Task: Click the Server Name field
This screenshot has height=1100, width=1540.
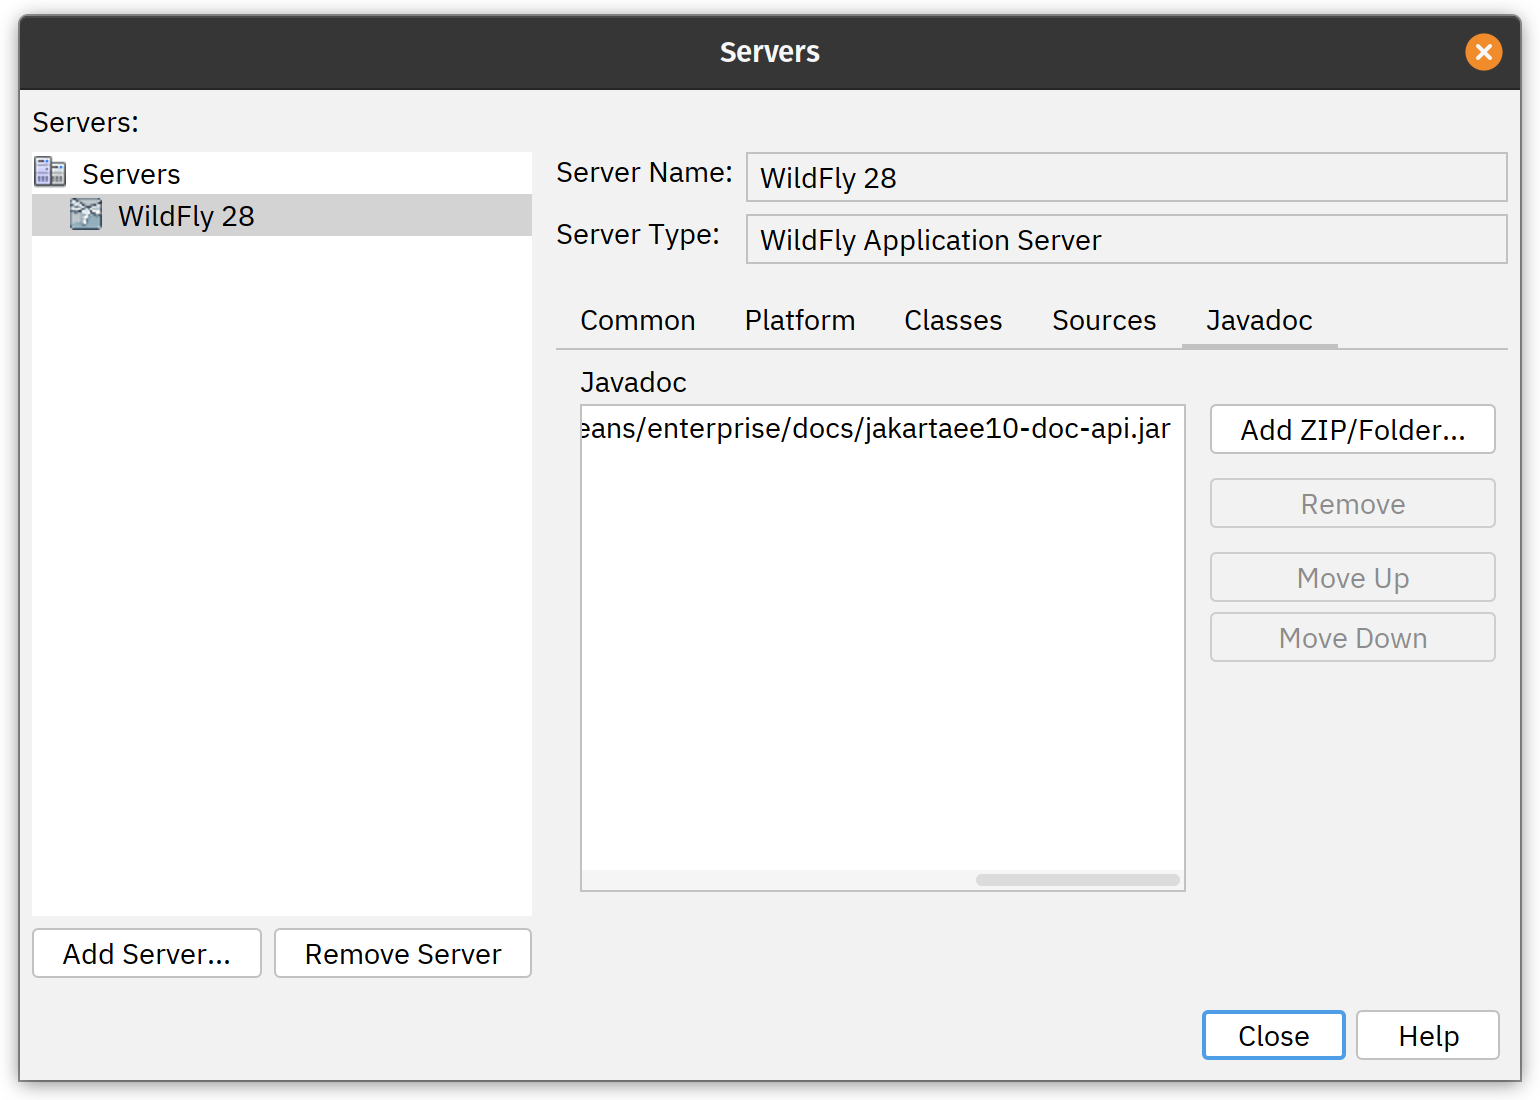Action: [1127, 178]
